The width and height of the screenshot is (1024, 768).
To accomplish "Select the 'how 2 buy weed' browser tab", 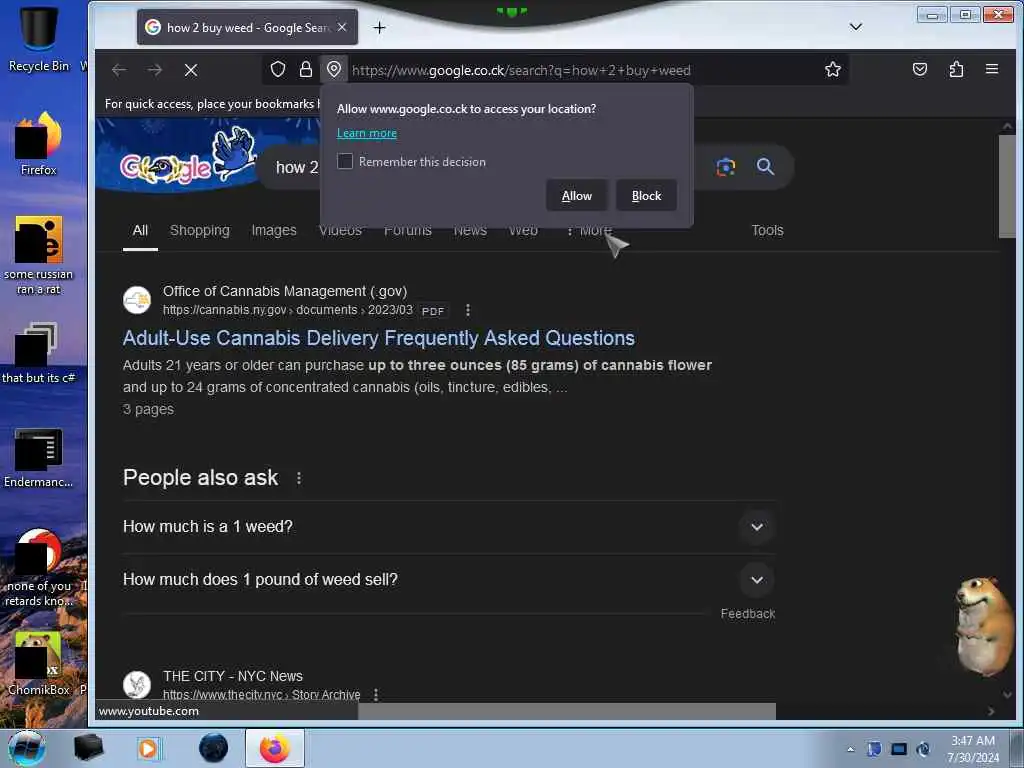I will click(248, 27).
